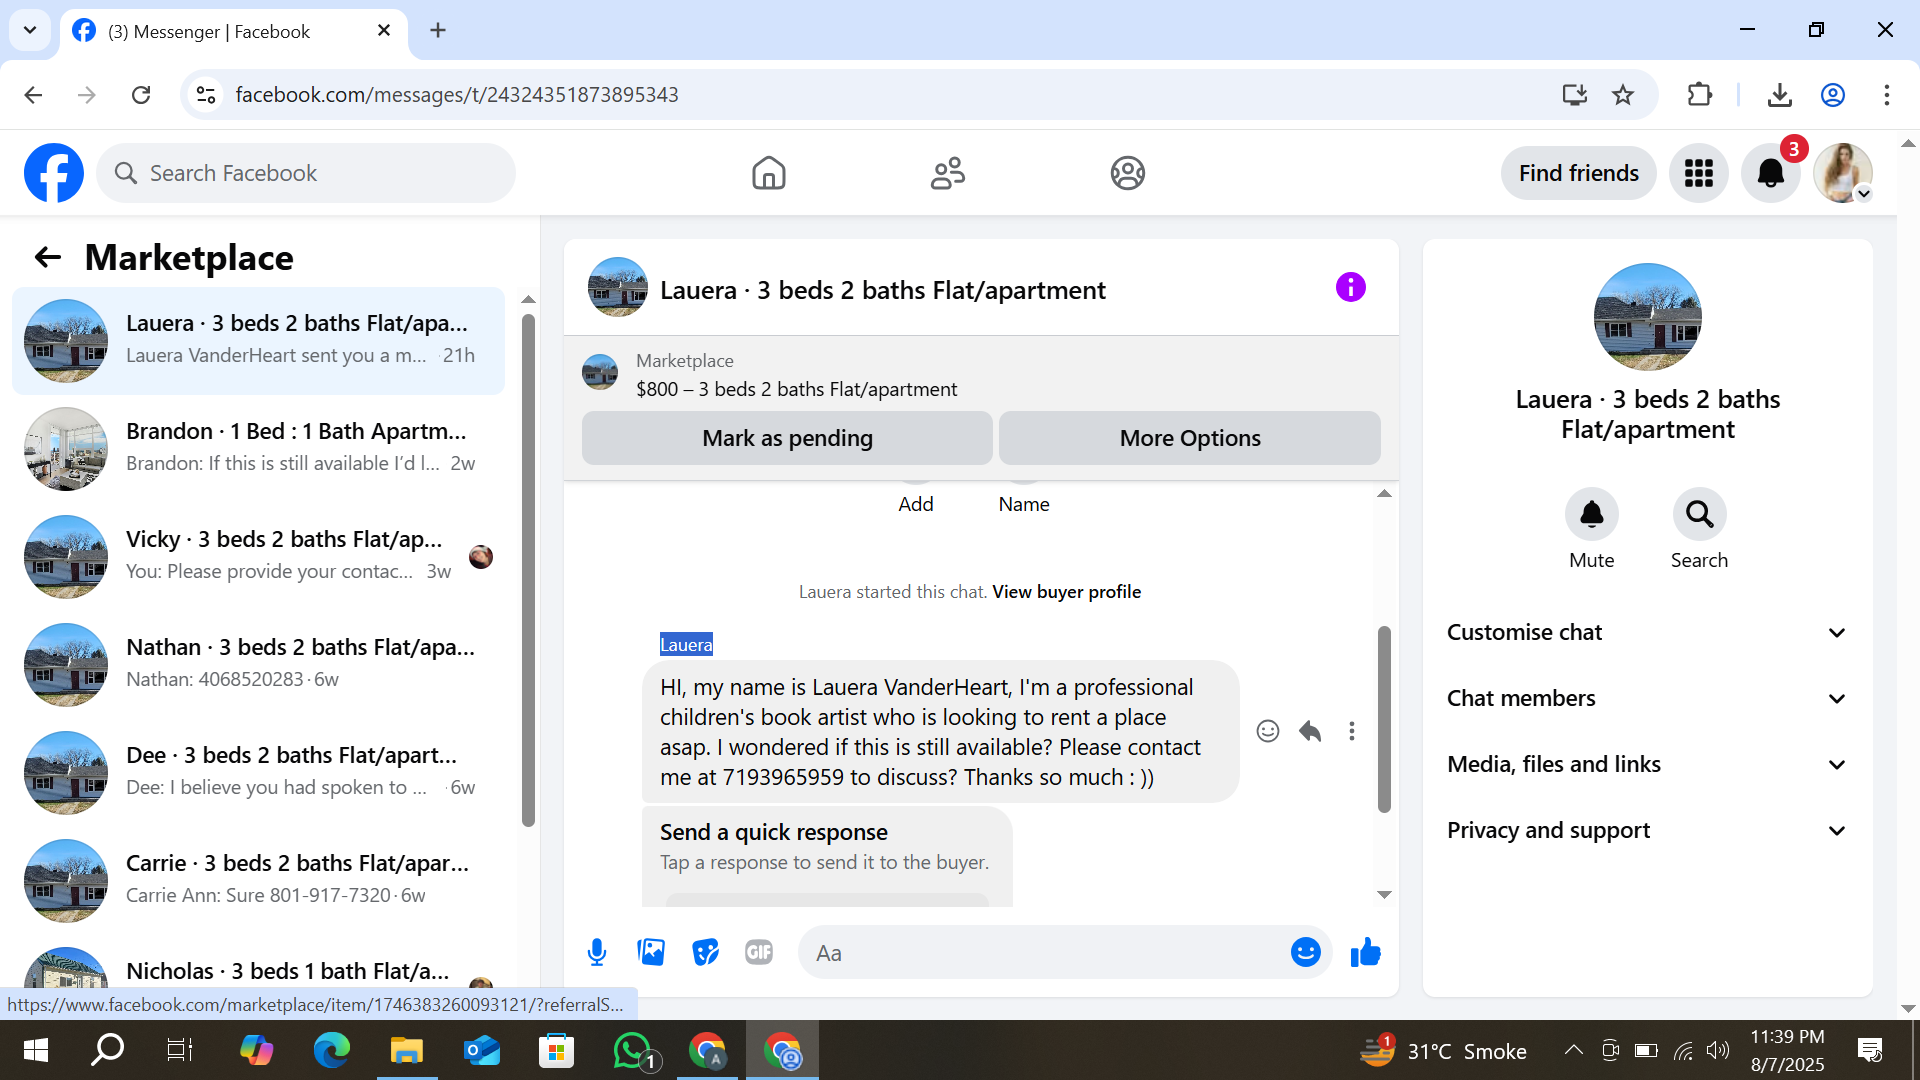Open the GIF picker
Screen dimensions: 1920x1080
[x=759, y=952]
